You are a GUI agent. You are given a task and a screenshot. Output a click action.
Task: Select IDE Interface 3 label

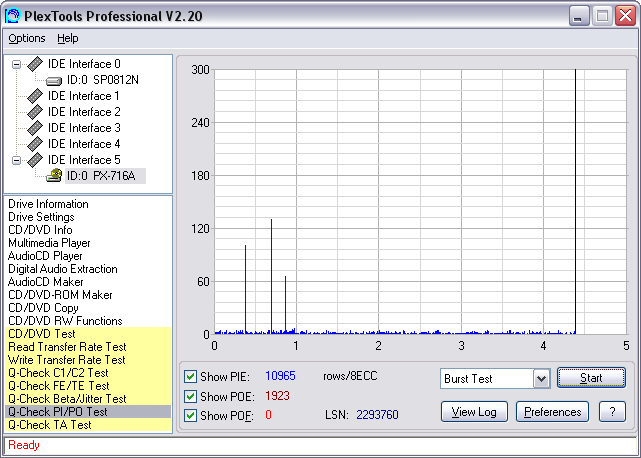(x=84, y=128)
